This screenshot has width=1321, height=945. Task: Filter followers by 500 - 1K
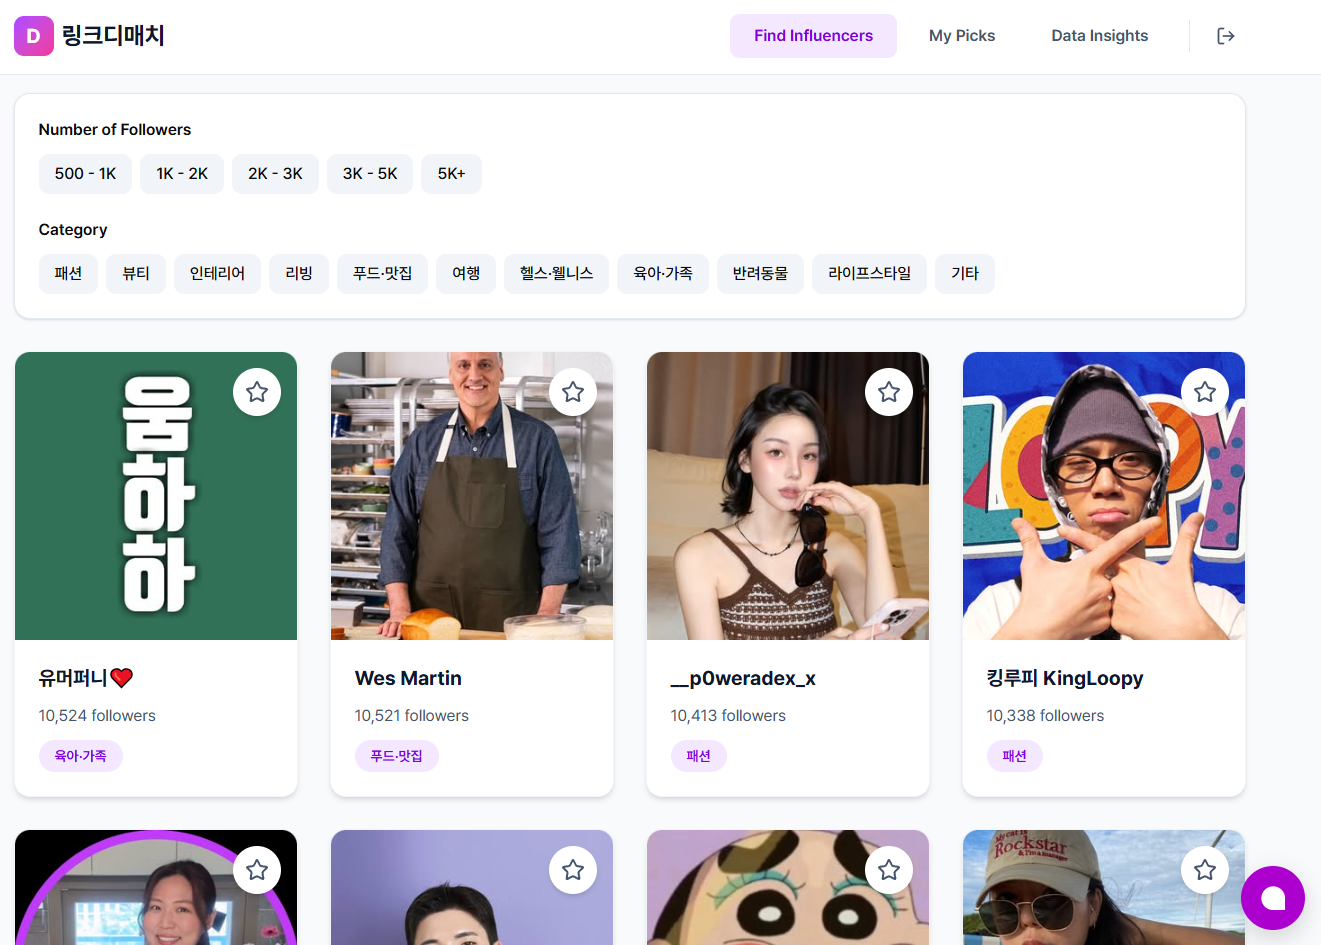pyautogui.click(x=85, y=174)
